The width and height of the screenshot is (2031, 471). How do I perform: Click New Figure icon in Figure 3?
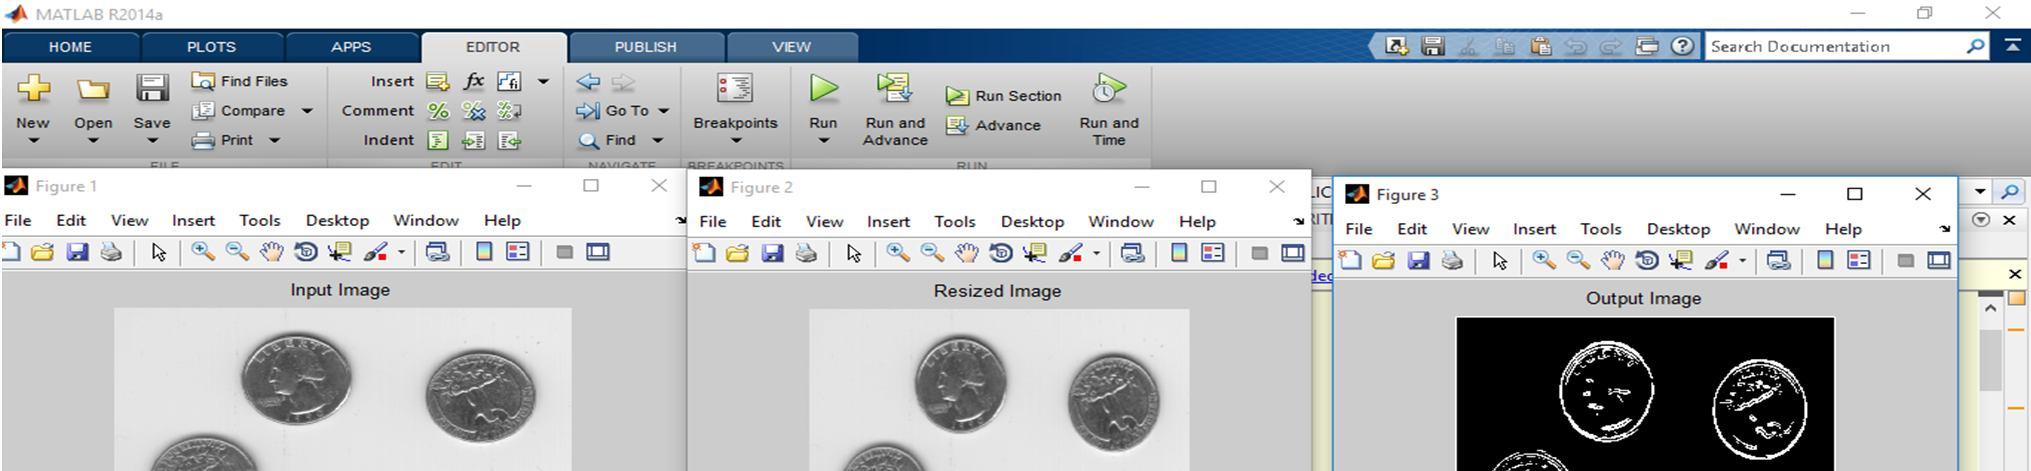point(1350,261)
